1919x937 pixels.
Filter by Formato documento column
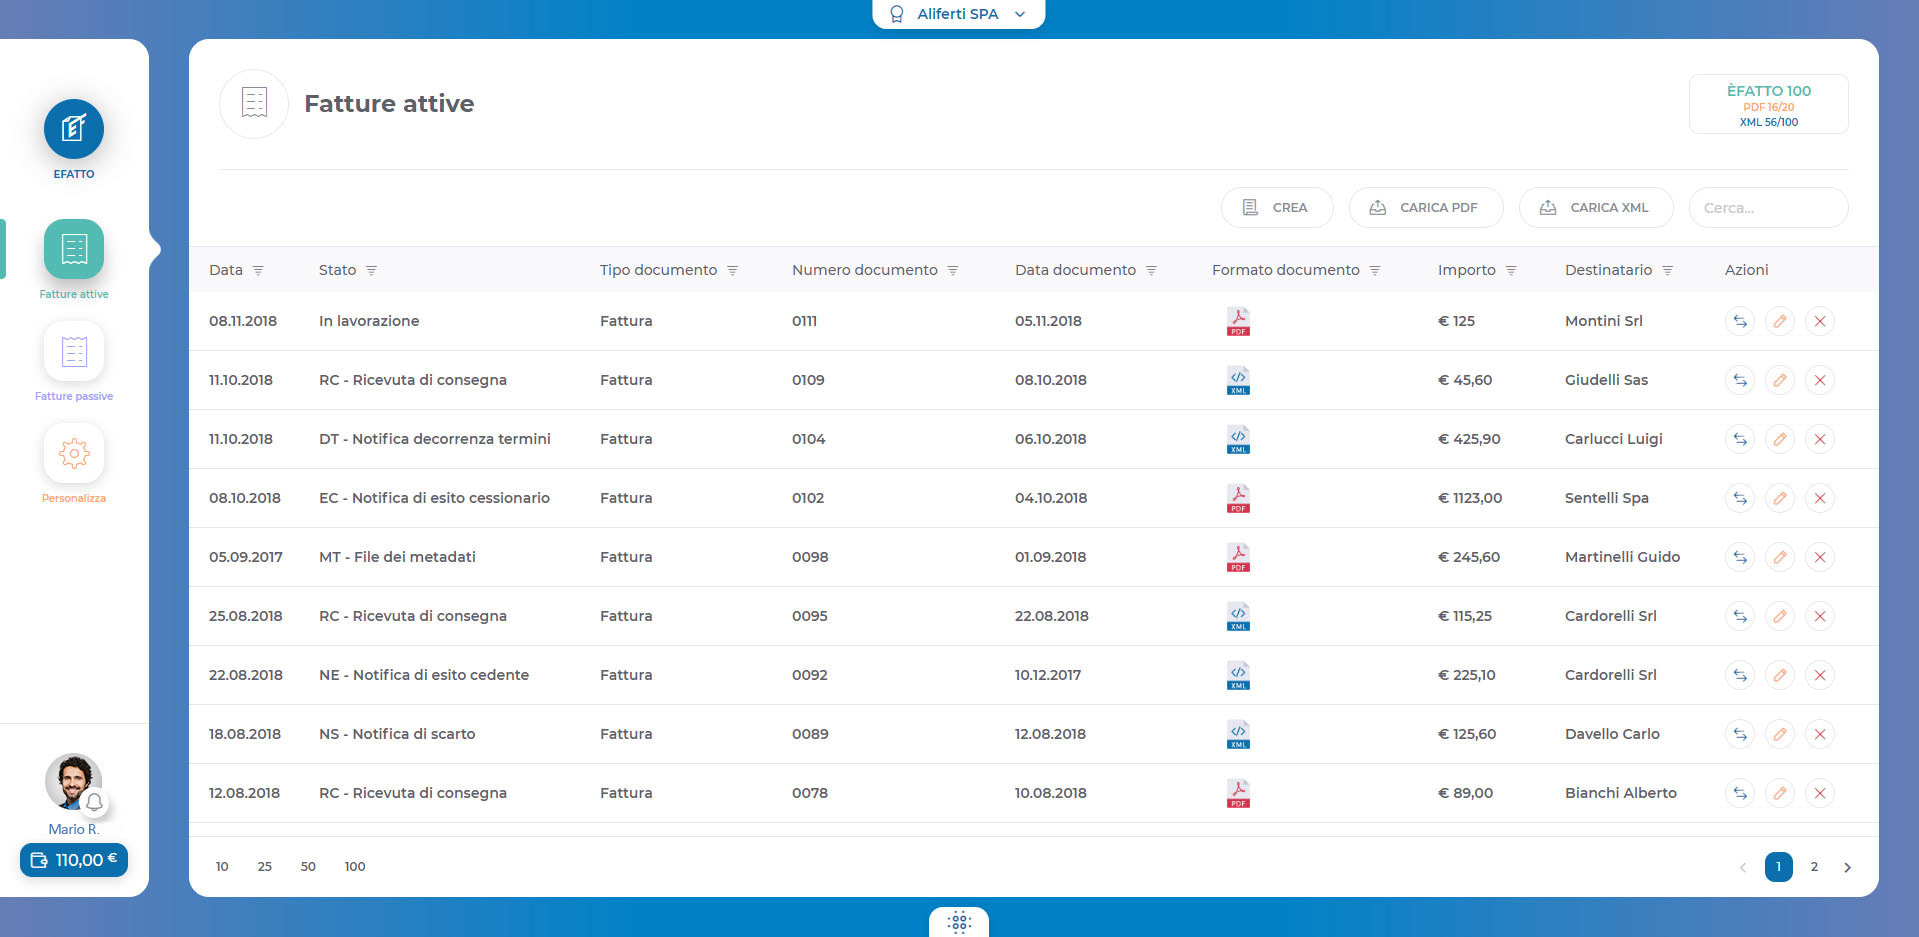tap(1375, 271)
